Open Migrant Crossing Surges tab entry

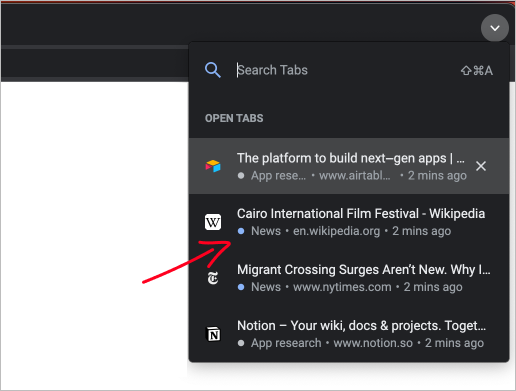tap(349, 278)
